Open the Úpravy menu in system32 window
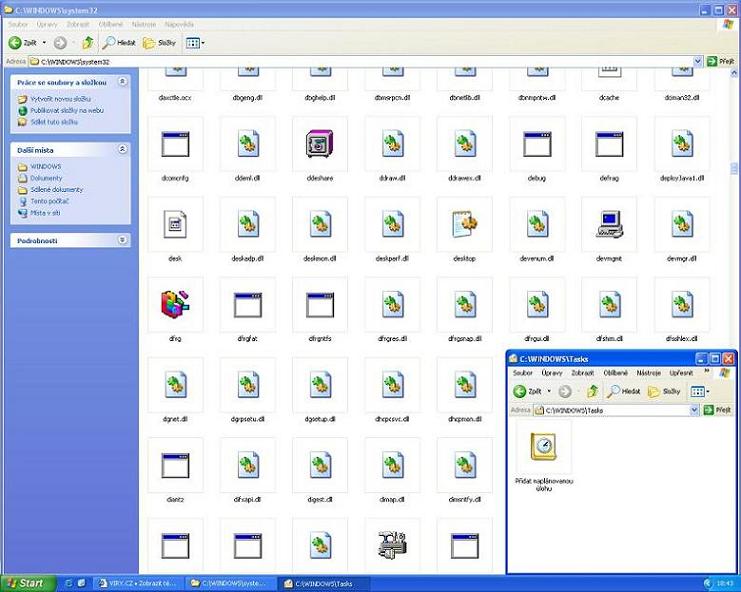 coord(47,24)
